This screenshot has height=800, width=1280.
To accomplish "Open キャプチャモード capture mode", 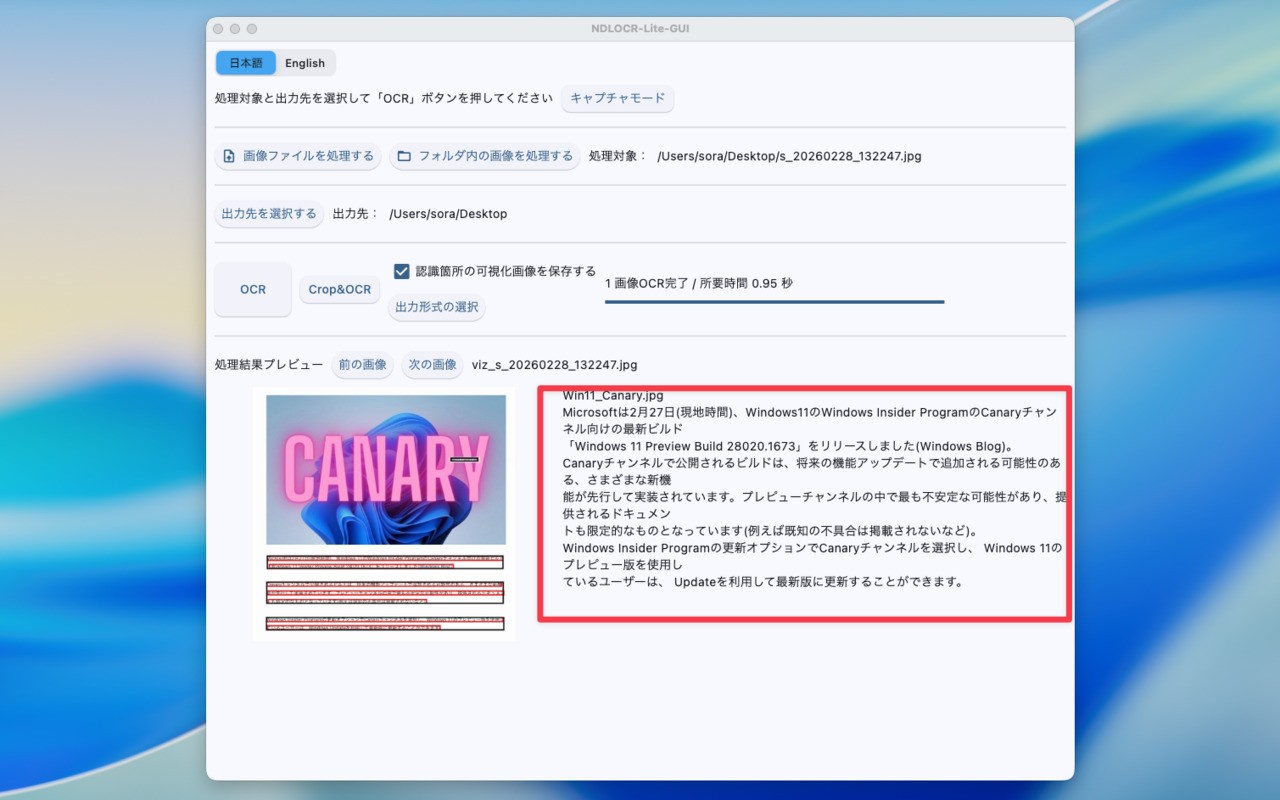I will (617, 98).
